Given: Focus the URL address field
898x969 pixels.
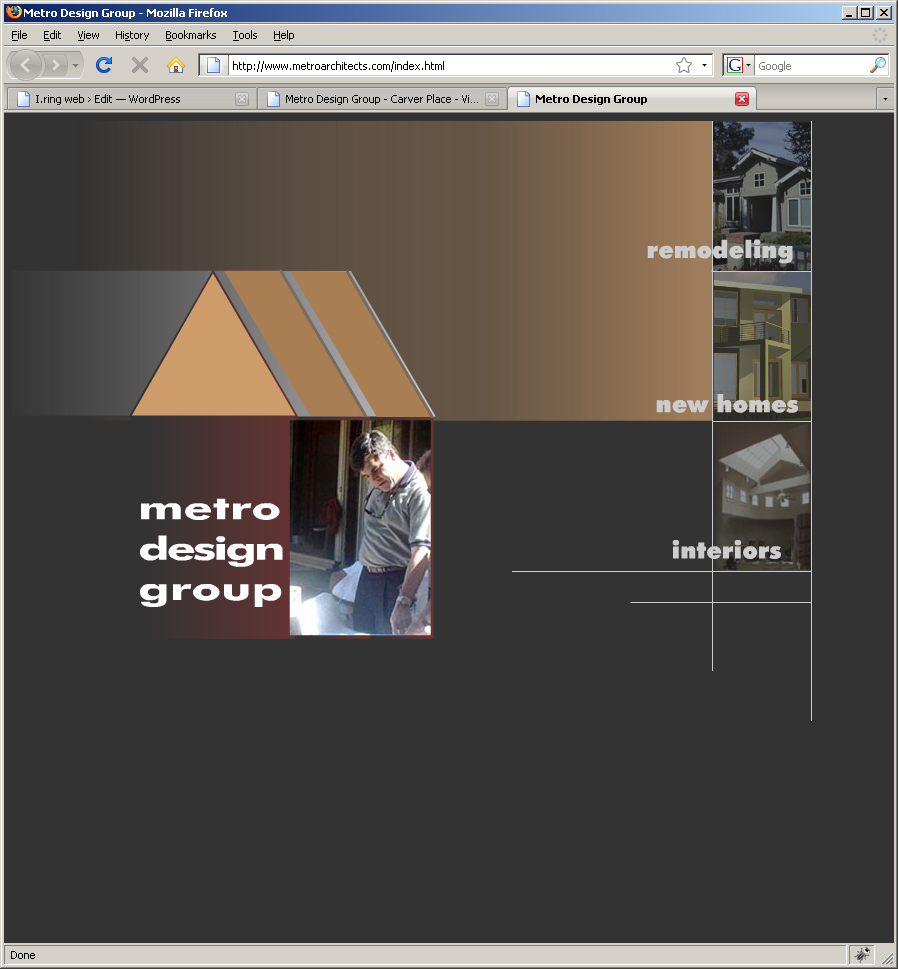Looking at the screenshot, I should 451,66.
